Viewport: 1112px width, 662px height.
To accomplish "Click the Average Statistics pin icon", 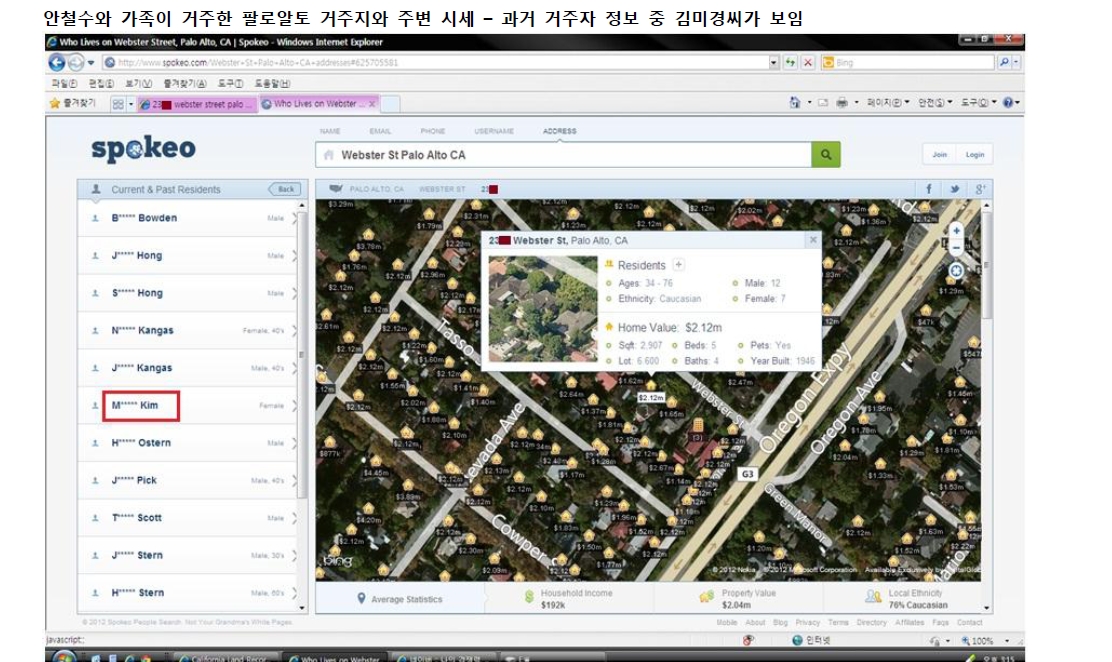I will click(362, 599).
